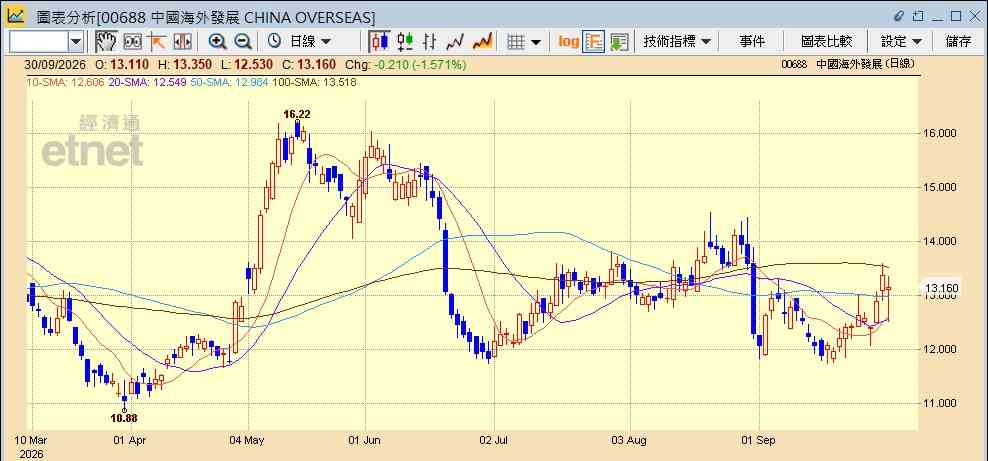
Task: Click the 10.88 low price marker
Action: pos(124,418)
